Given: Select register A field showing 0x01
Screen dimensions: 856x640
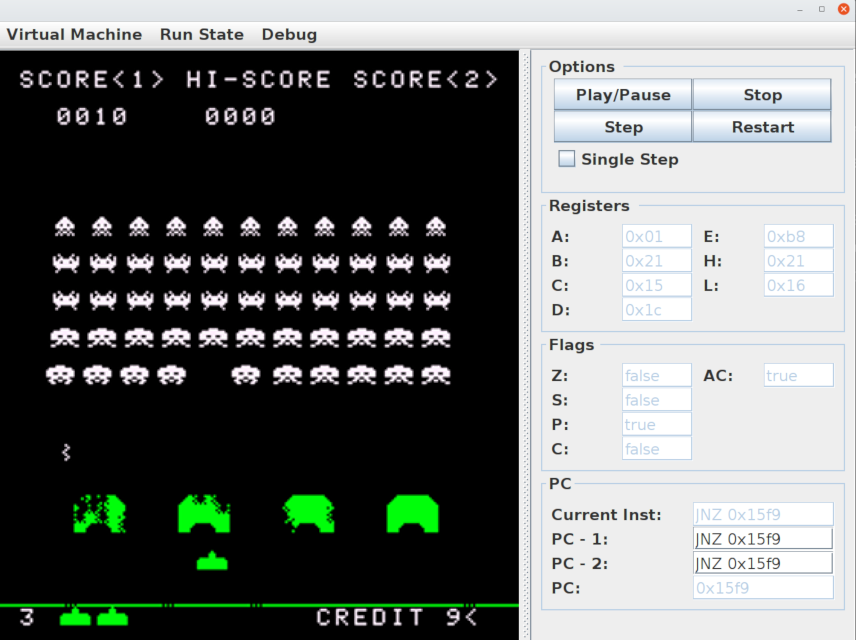Looking at the screenshot, I should (x=656, y=236).
